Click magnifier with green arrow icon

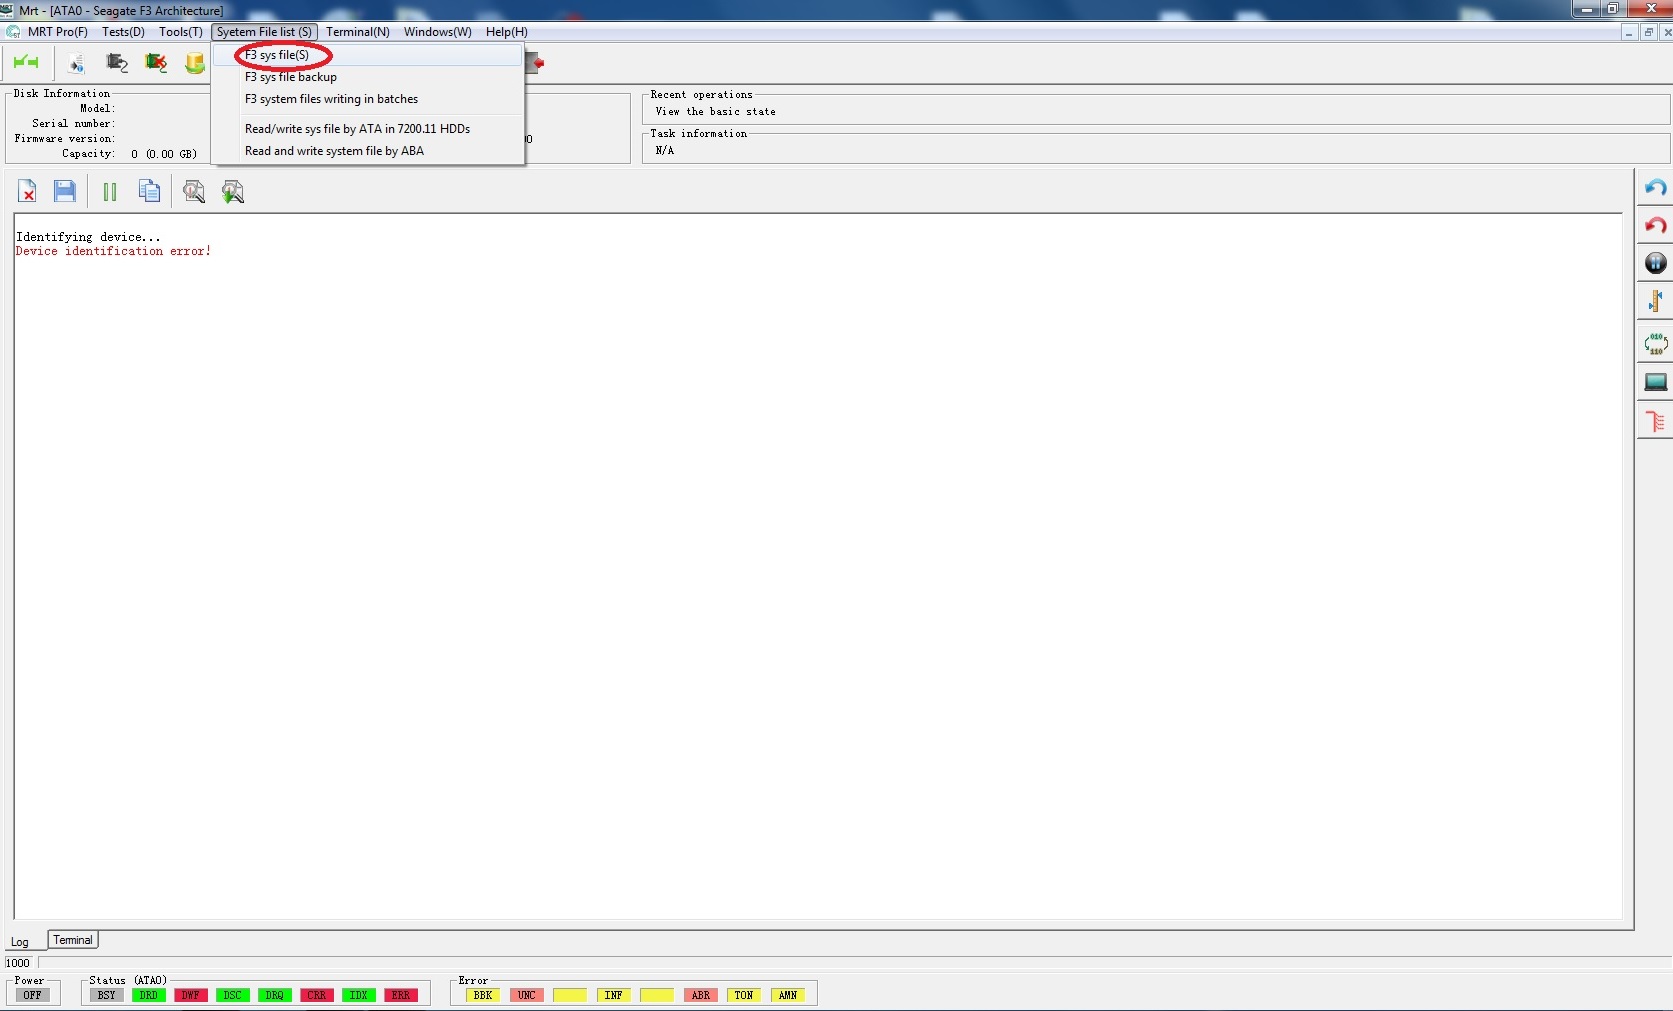click(x=233, y=191)
